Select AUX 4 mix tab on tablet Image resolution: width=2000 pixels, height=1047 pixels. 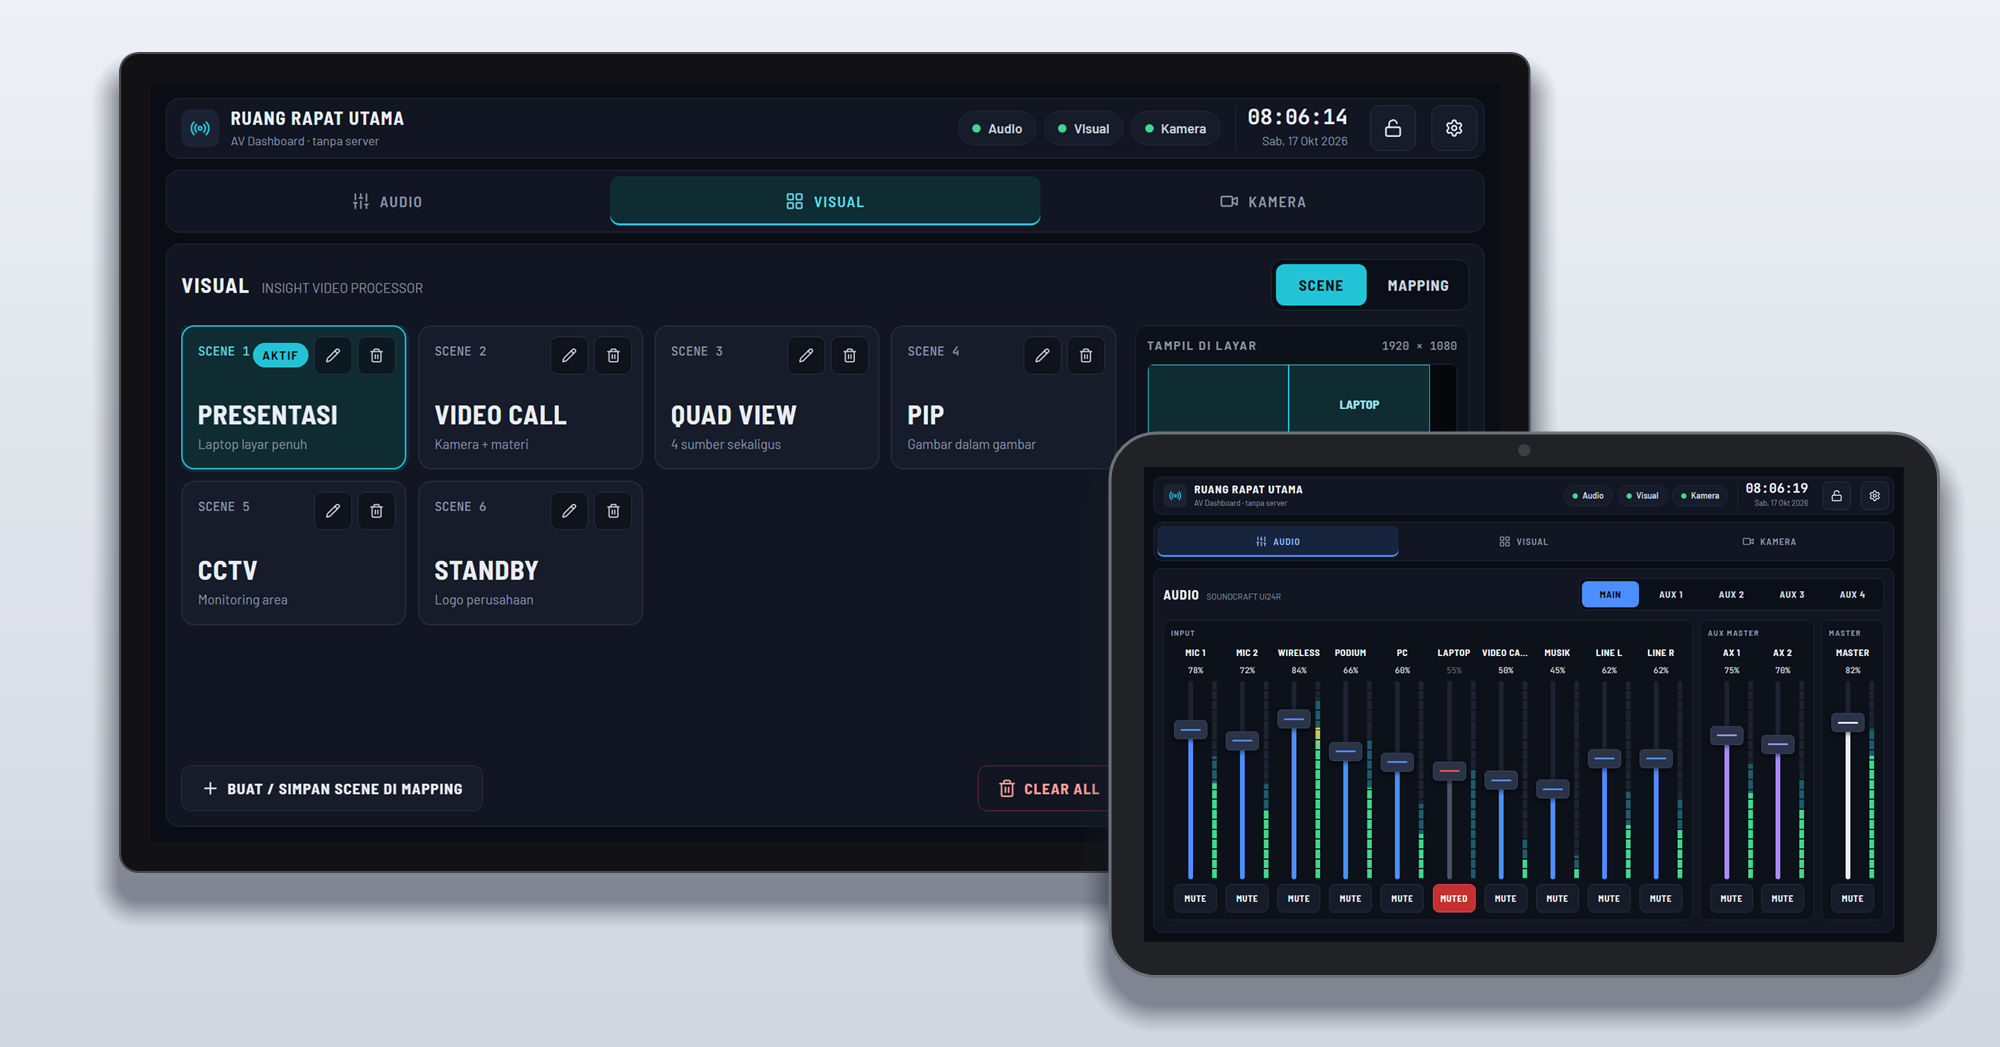1852,594
